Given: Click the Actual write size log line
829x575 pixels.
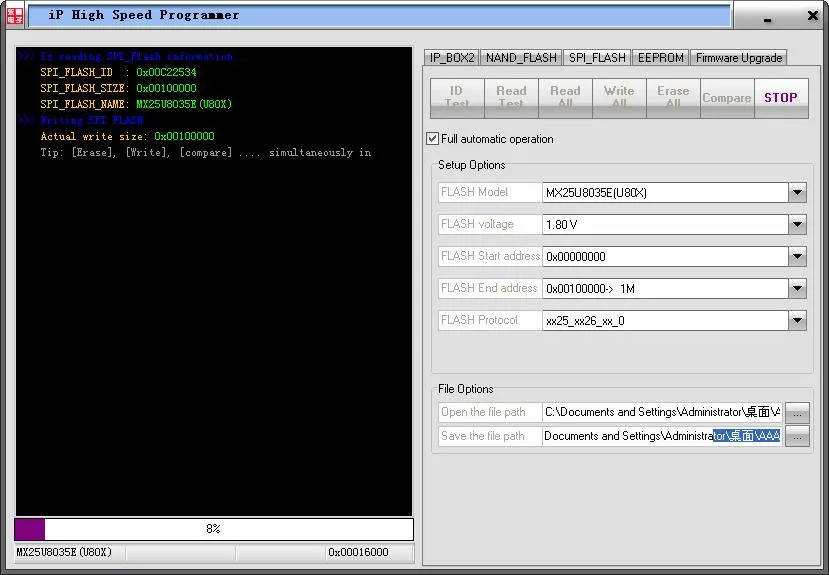Looking at the screenshot, I should (127, 136).
